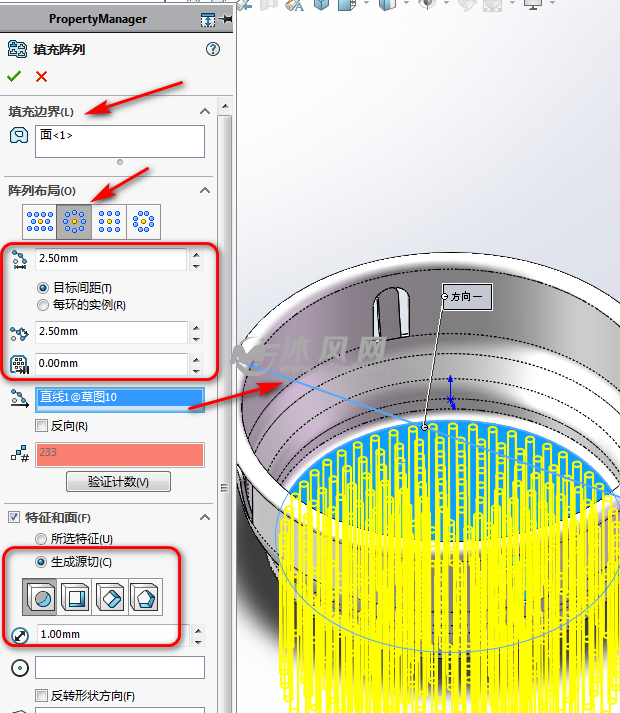Choose the diamond seed cut shape
This screenshot has width=620, height=713.
pos(110,597)
